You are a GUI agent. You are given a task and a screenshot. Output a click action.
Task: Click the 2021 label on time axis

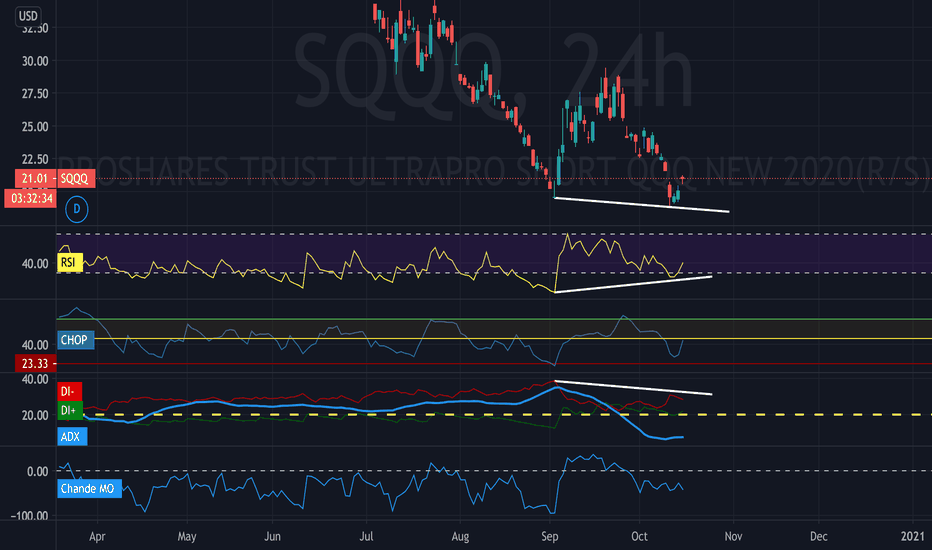[x=913, y=536]
